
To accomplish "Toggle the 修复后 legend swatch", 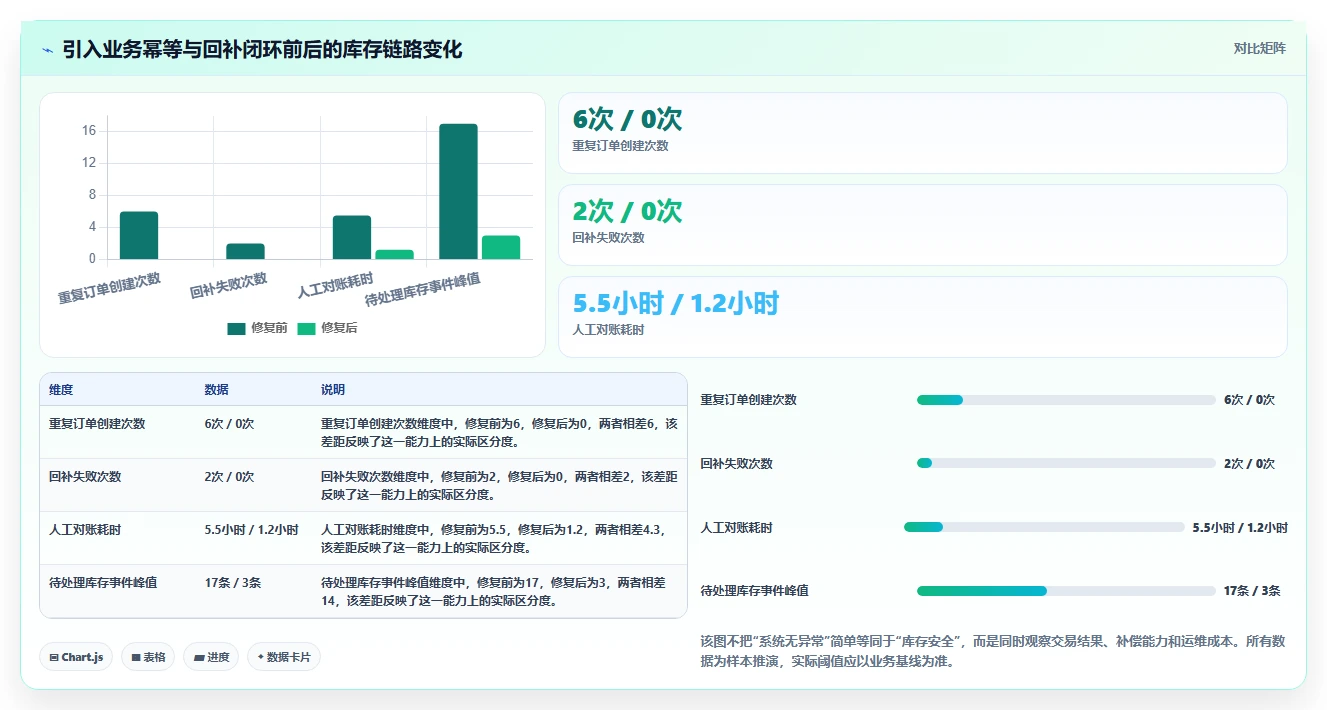I will [306, 328].
